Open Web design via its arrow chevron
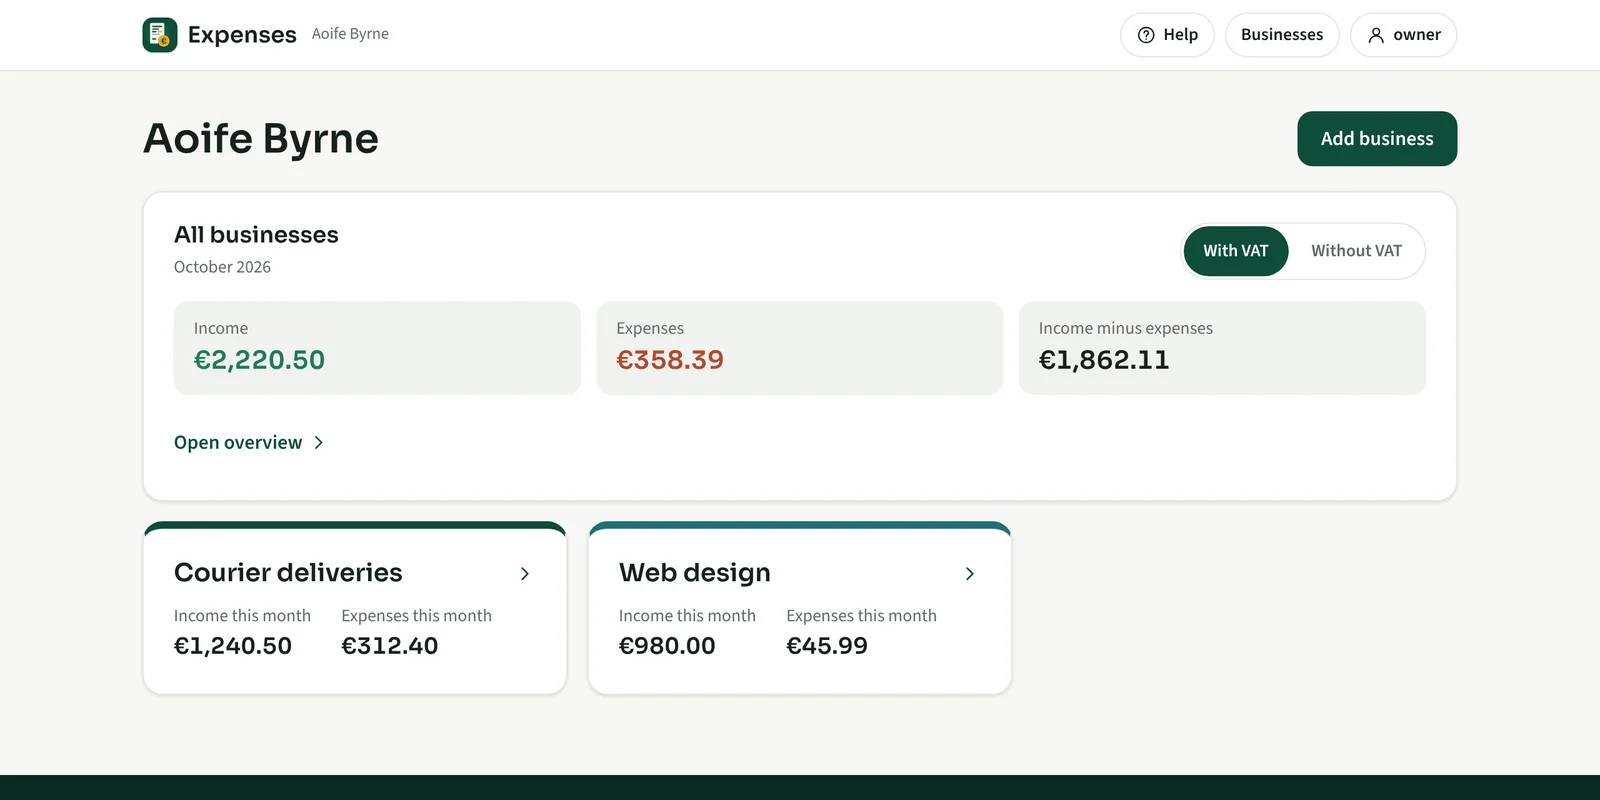This screenshot has width=1600, height=800. (970, 573)
